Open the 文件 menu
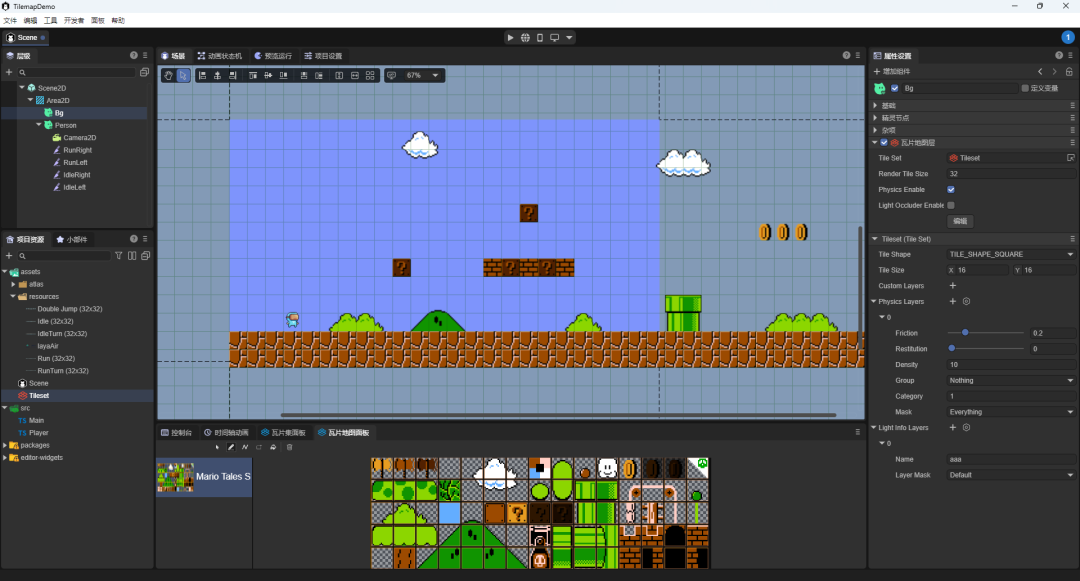The image size is (1080, 581). 10,21
